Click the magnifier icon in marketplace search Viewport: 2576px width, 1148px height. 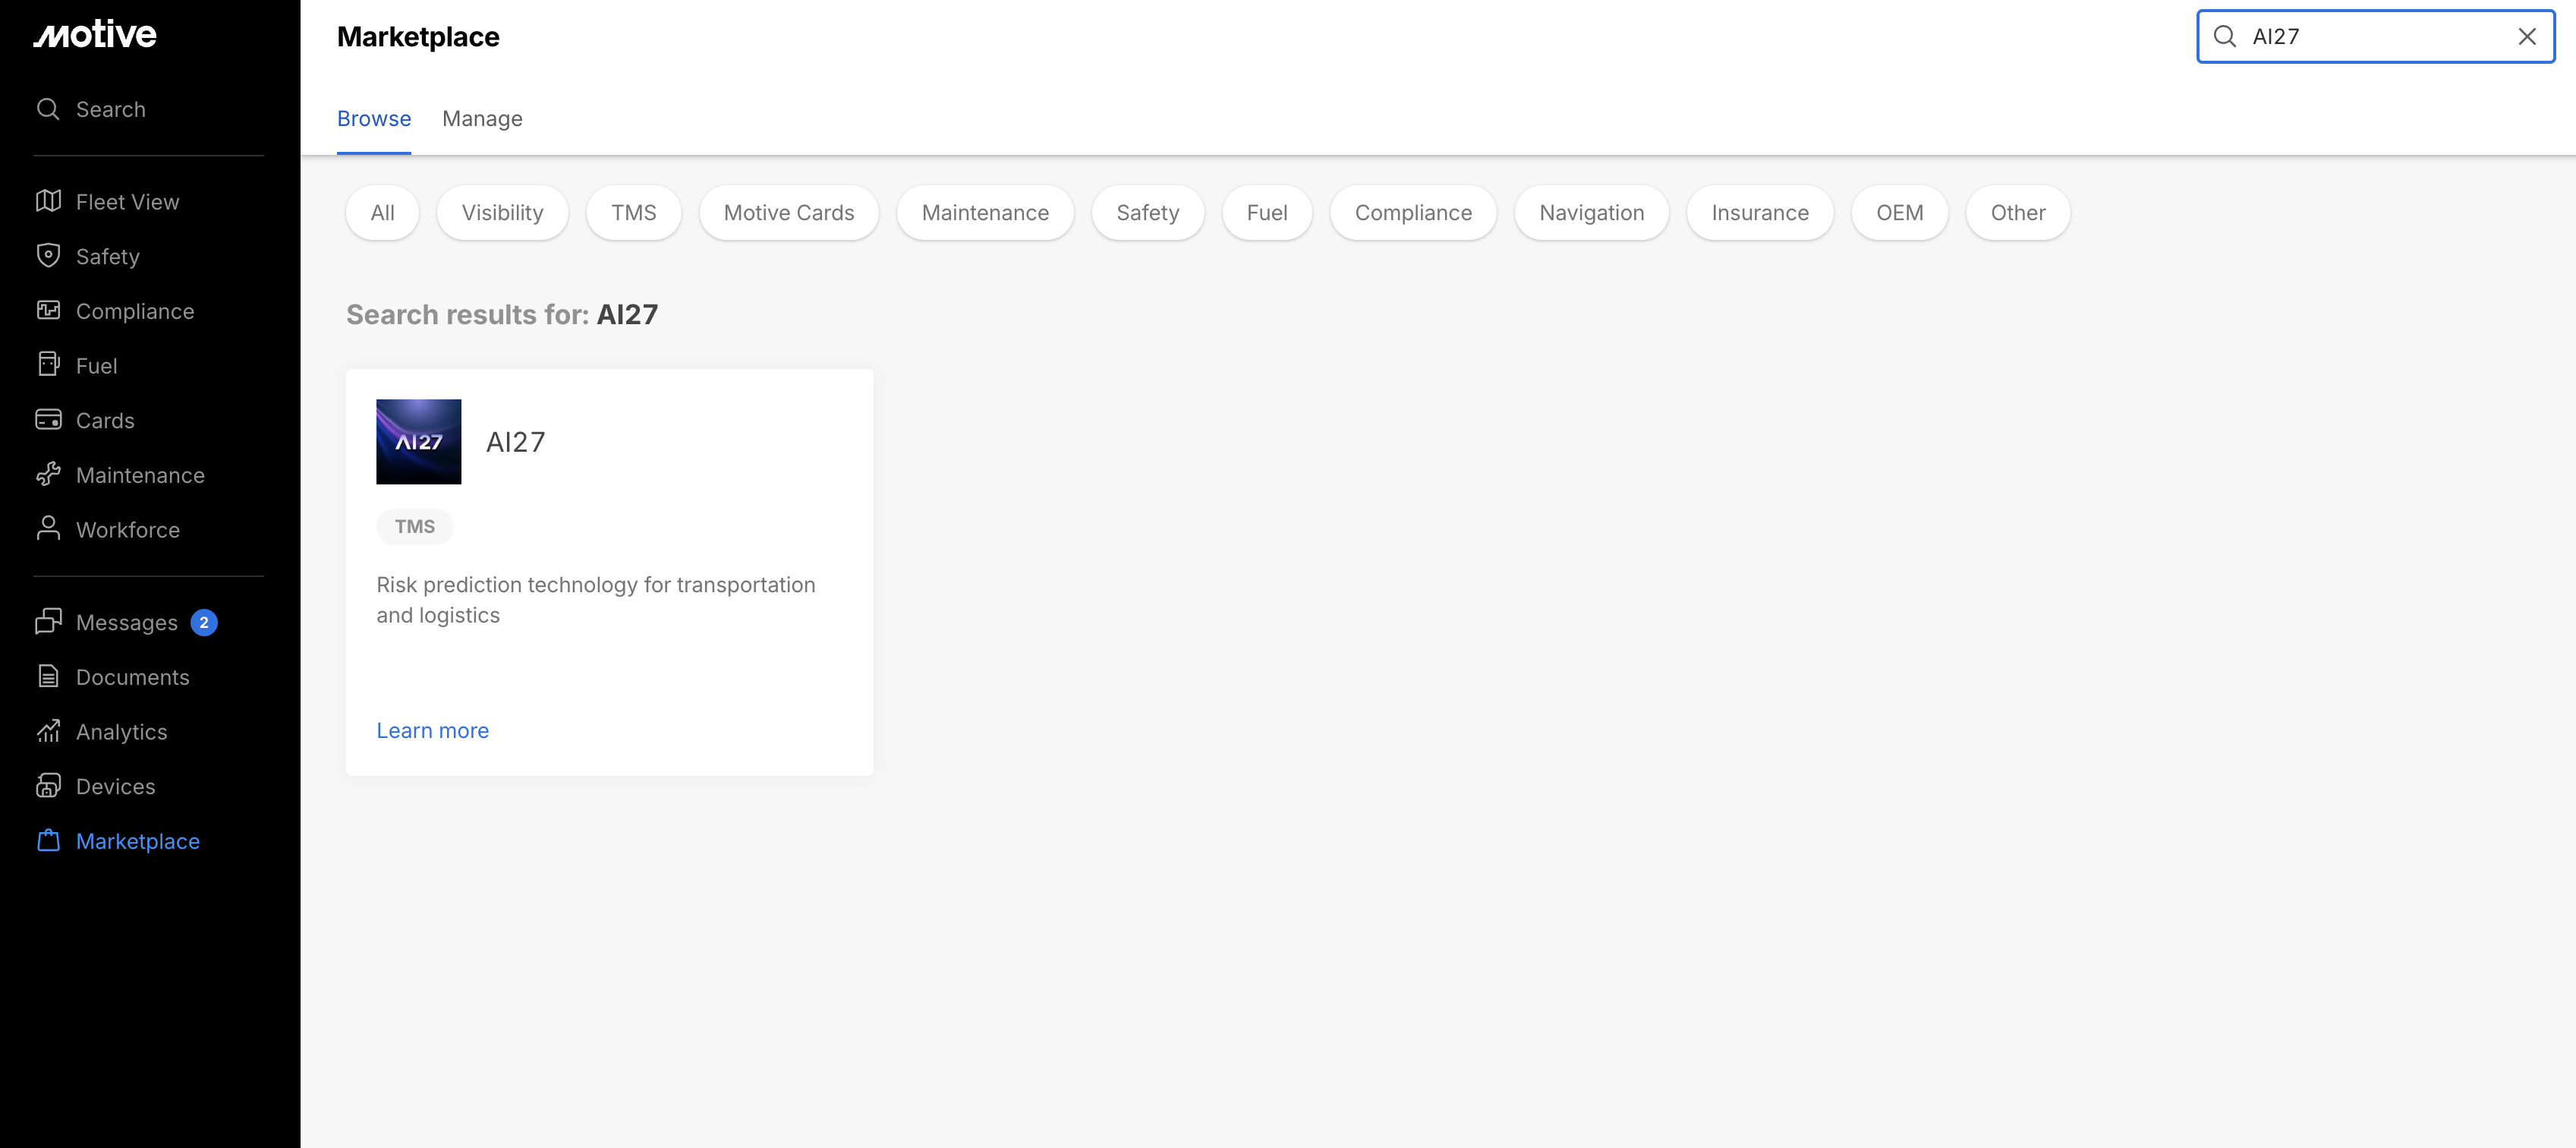click(2224, 36)
